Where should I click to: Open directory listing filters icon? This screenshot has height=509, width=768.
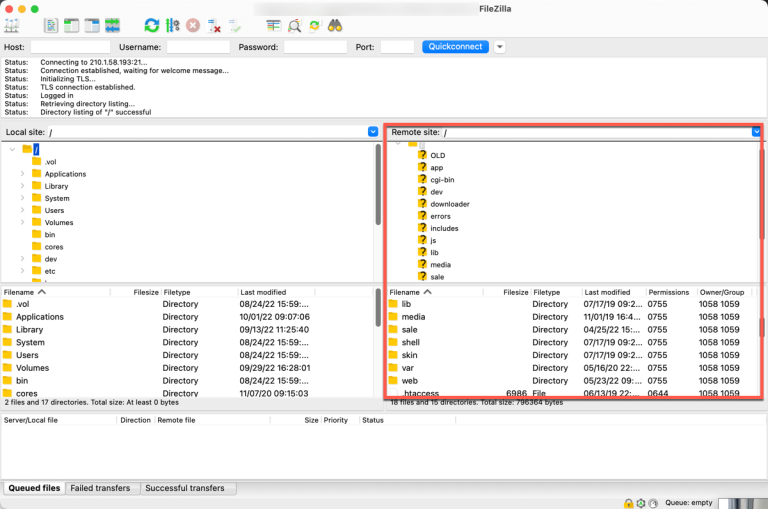[x=273, y=26]
